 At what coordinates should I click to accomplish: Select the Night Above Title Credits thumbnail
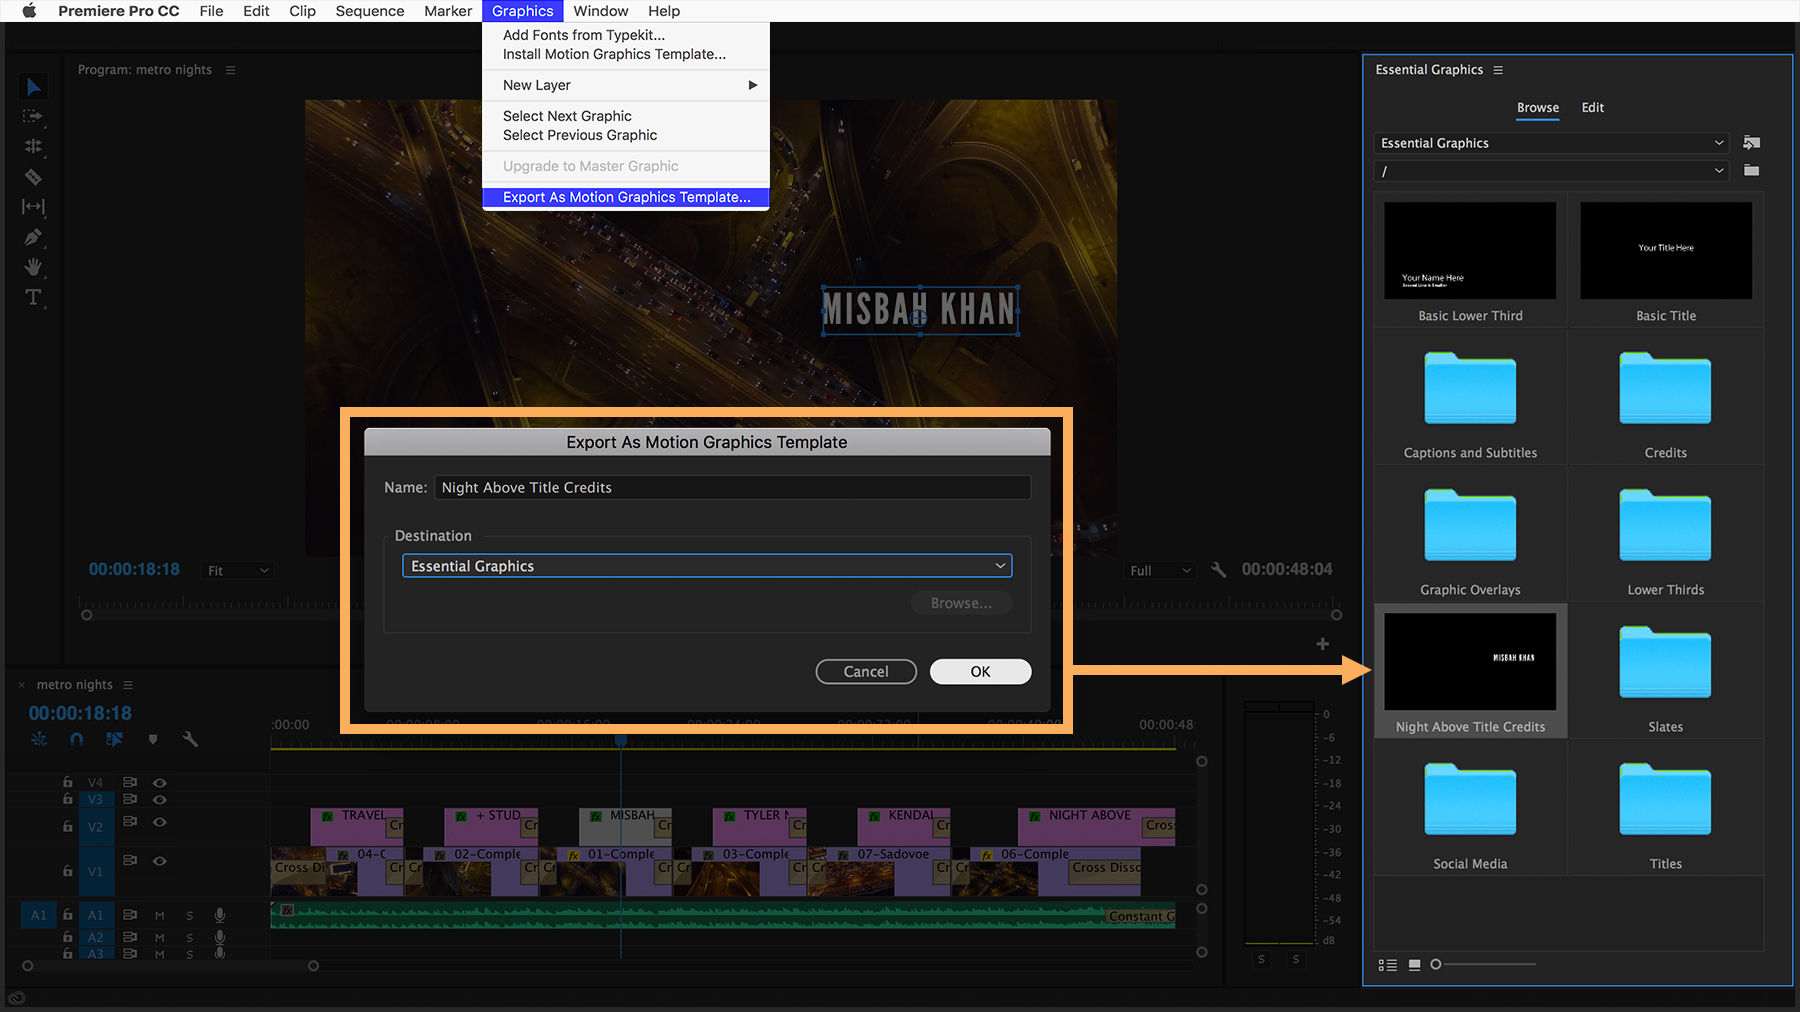coord(1469,661)
